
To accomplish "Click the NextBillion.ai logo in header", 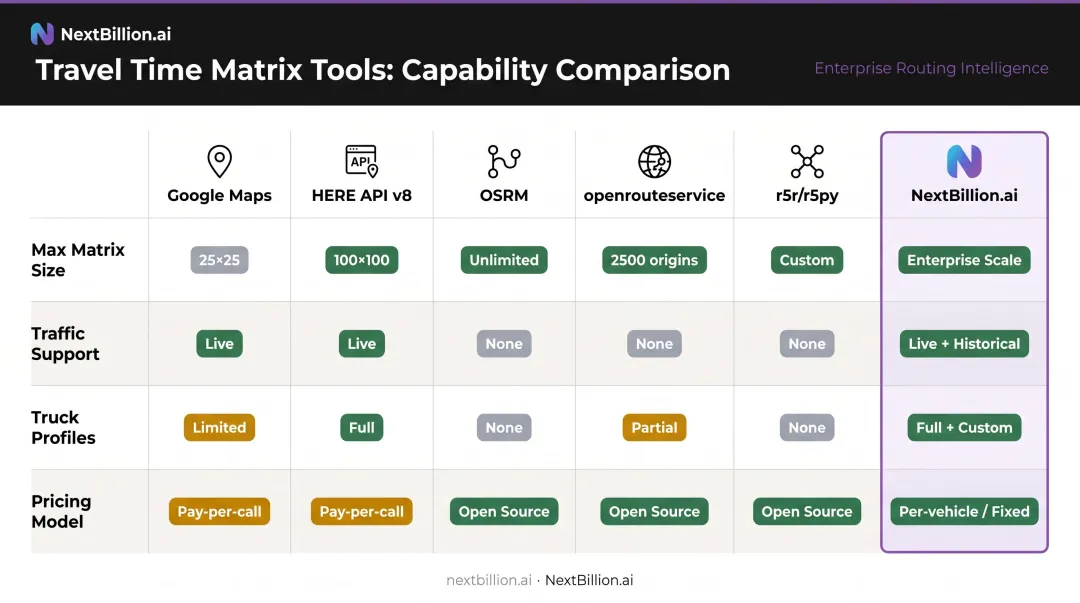I will pyautogui.click(x=42, y=34).
